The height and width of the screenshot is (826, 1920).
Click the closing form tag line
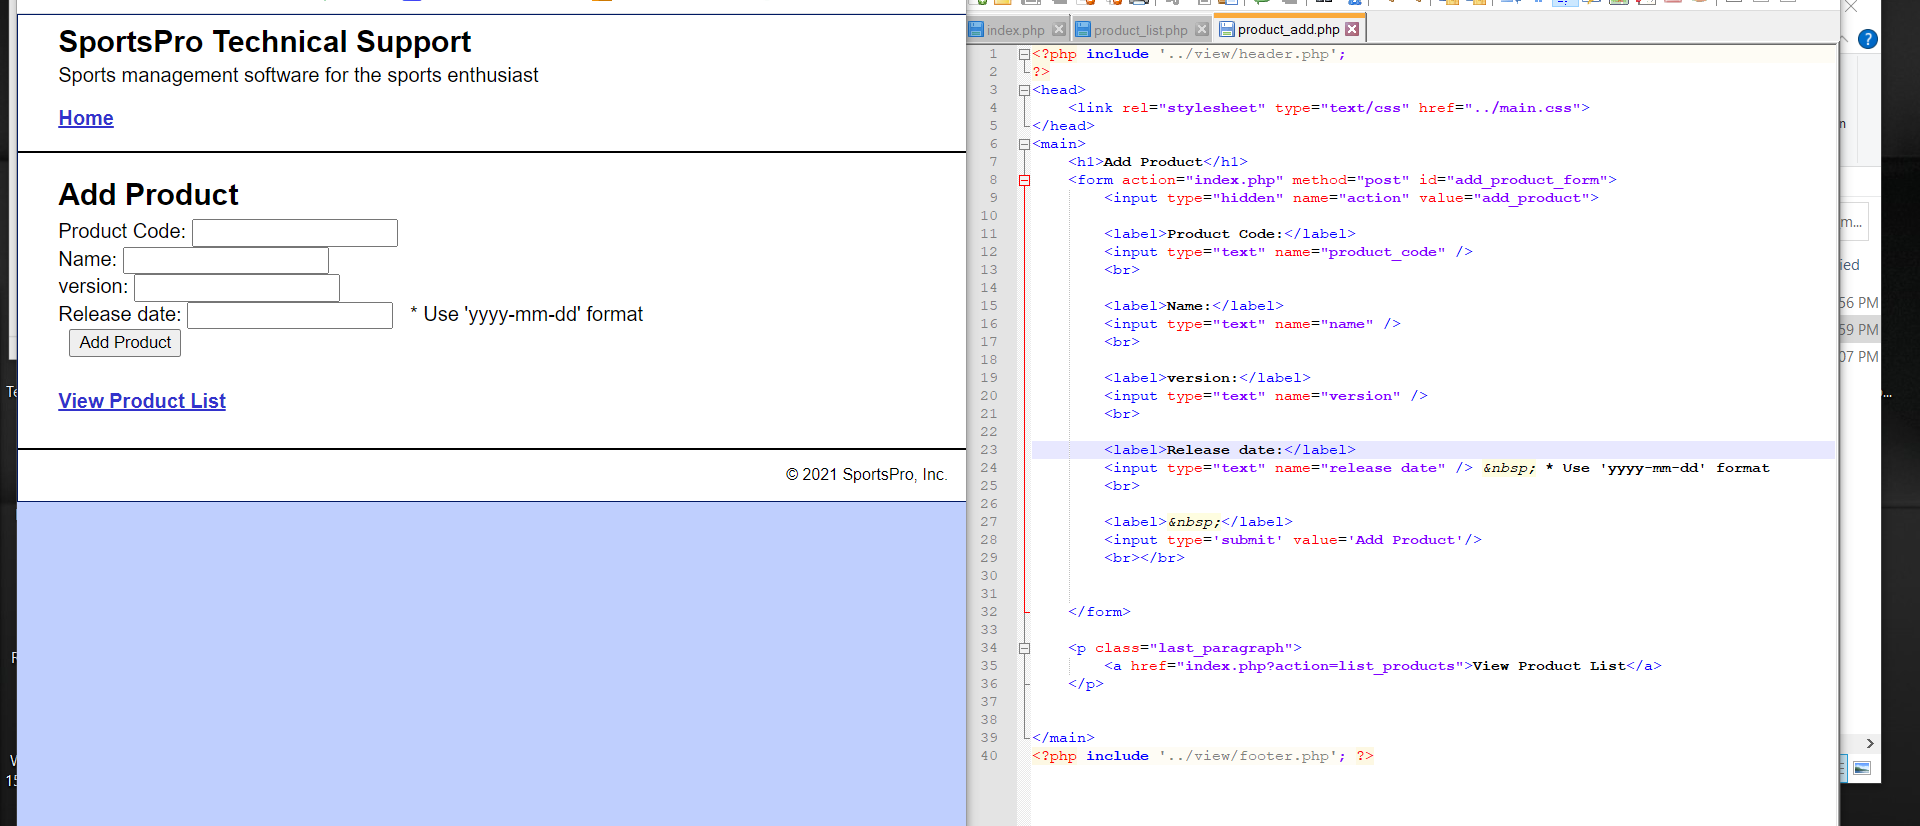[x=1099, y=612]
